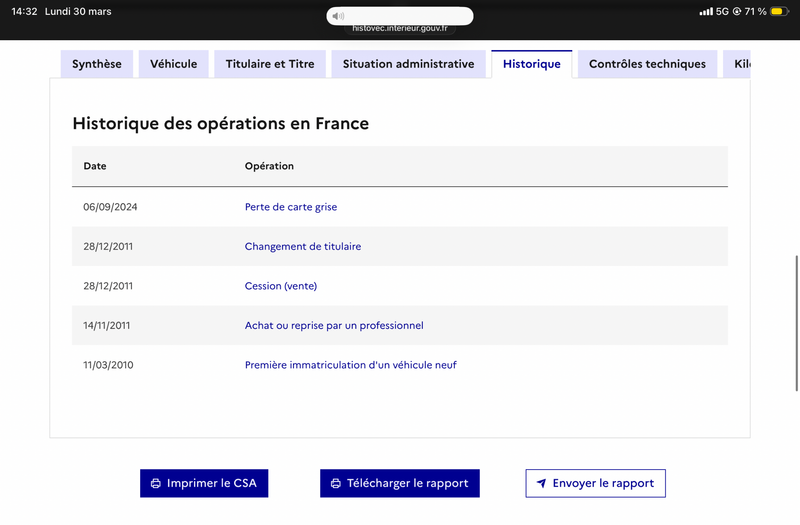800x525 pixels.
Task: Click Achat ou reprise par un professionnel
Action: [x=334, y=325]
